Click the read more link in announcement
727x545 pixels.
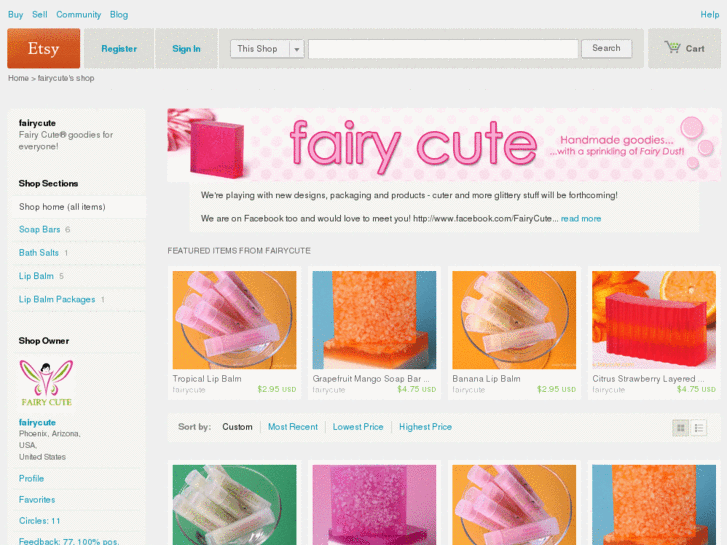pyautogui.click(x=580, y=218)
